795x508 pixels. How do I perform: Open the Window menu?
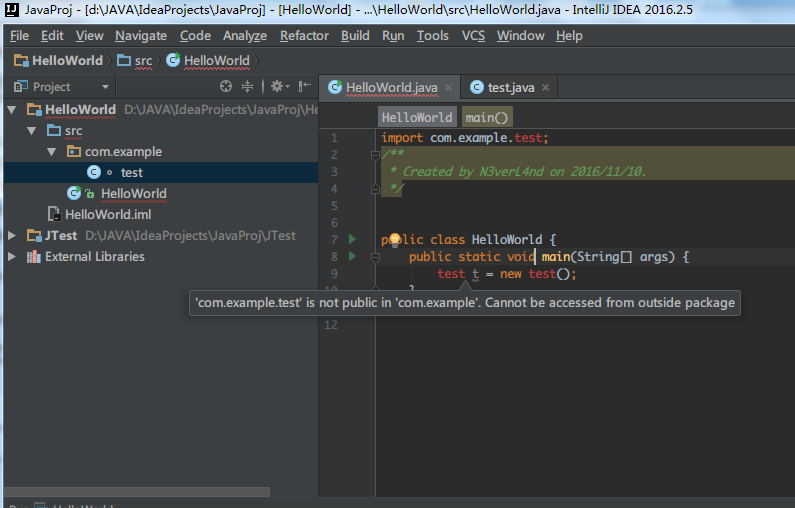[520, 35]
